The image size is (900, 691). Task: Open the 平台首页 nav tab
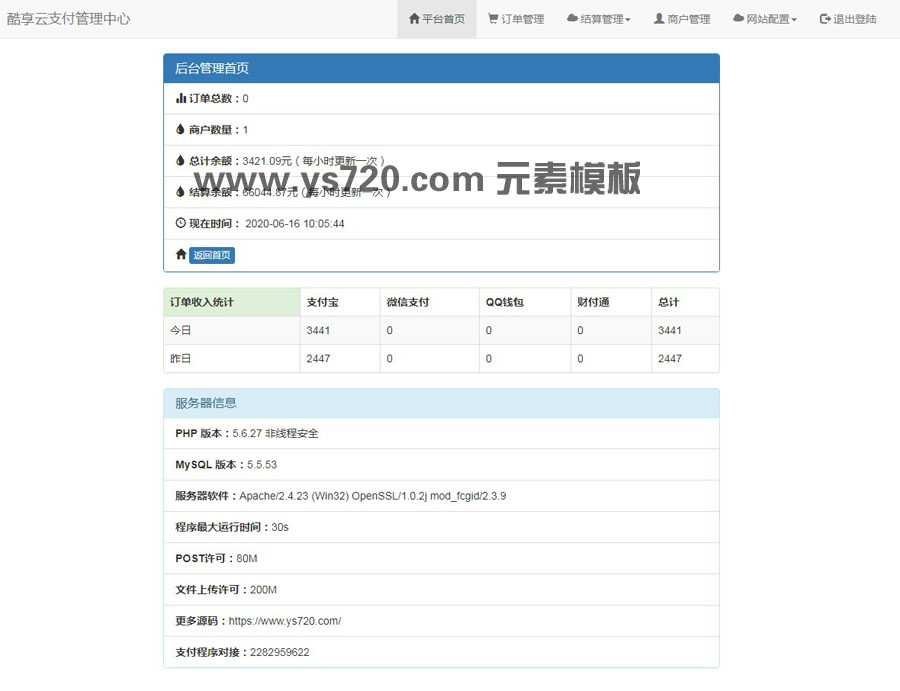(x=437, y=19)
